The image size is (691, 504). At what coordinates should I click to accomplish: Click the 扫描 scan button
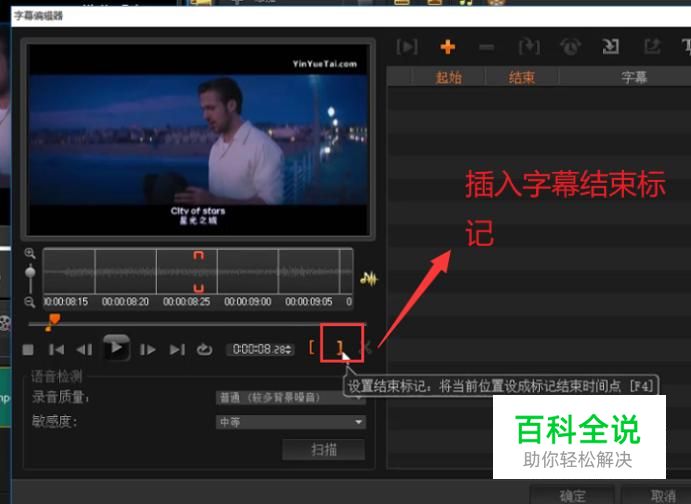(x=324, y=449)
